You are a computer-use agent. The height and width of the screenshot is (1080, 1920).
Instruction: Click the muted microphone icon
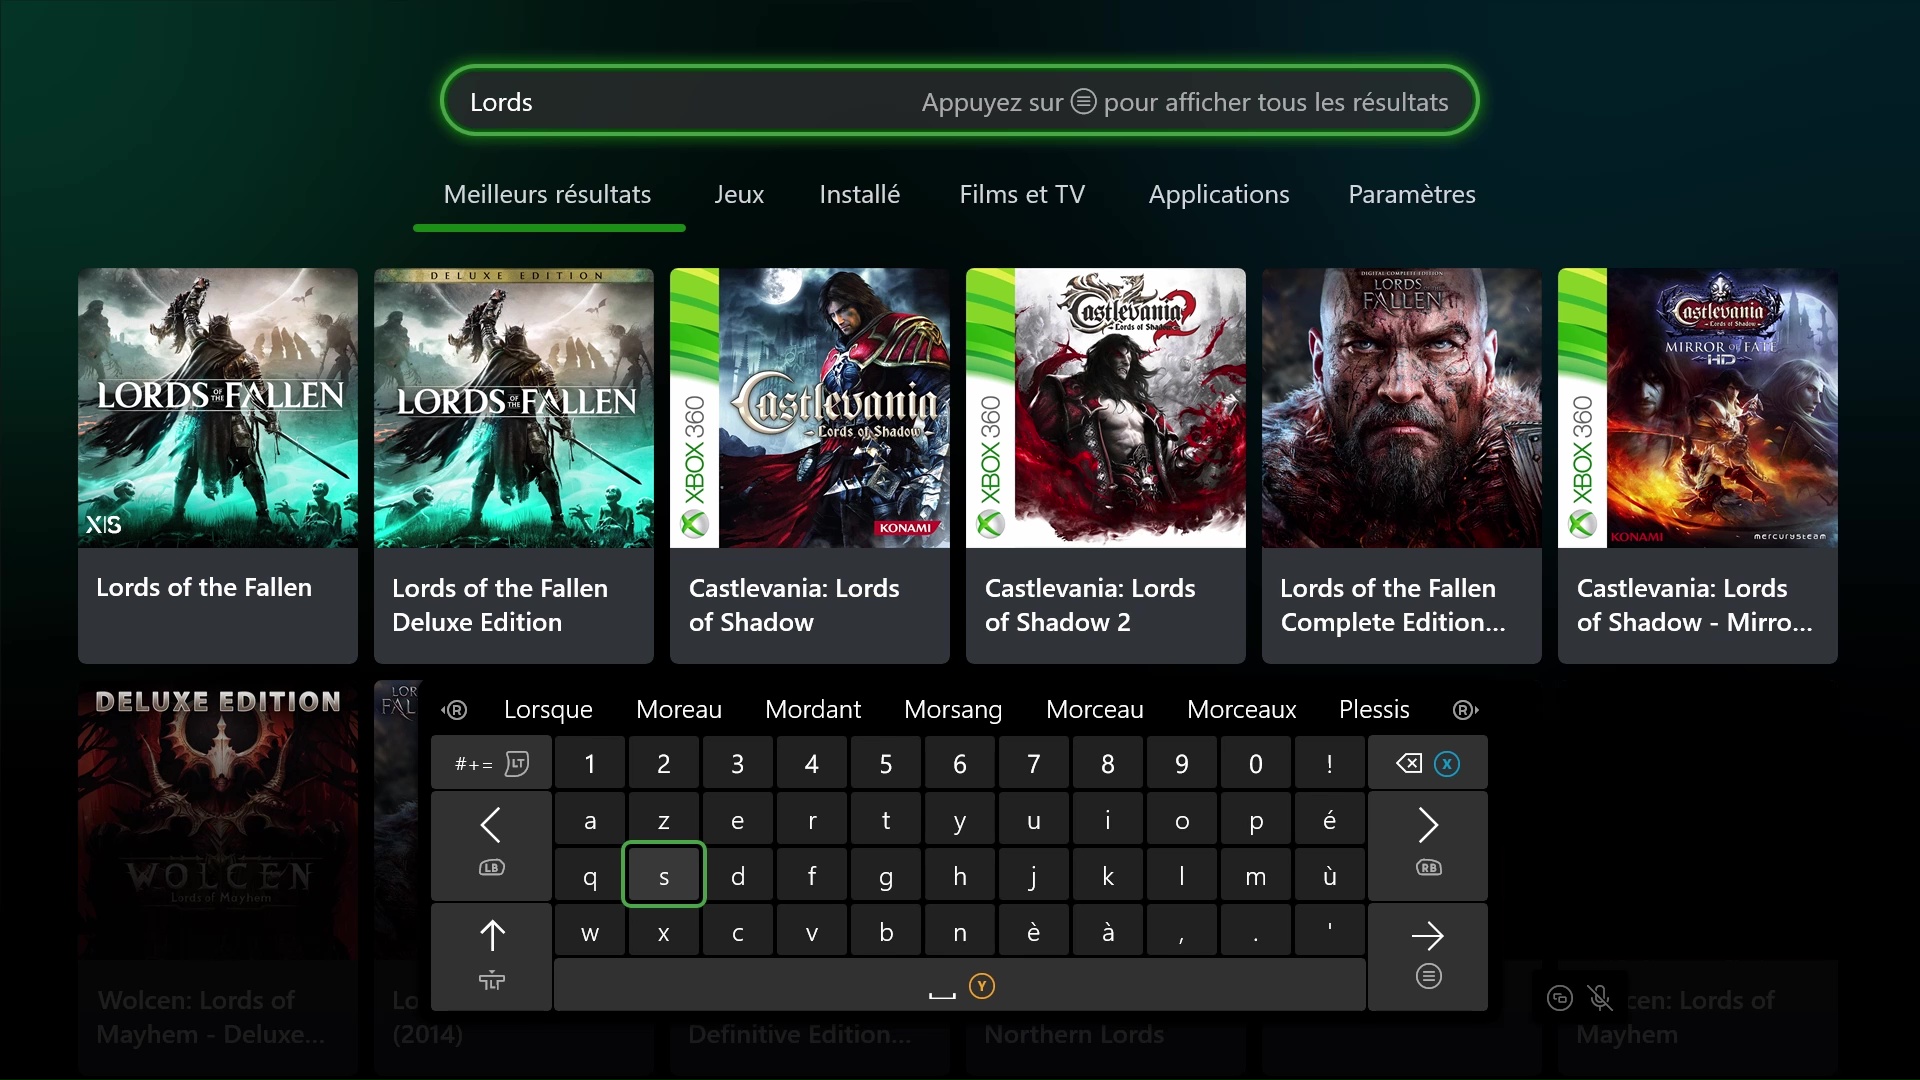(1600, 997)
